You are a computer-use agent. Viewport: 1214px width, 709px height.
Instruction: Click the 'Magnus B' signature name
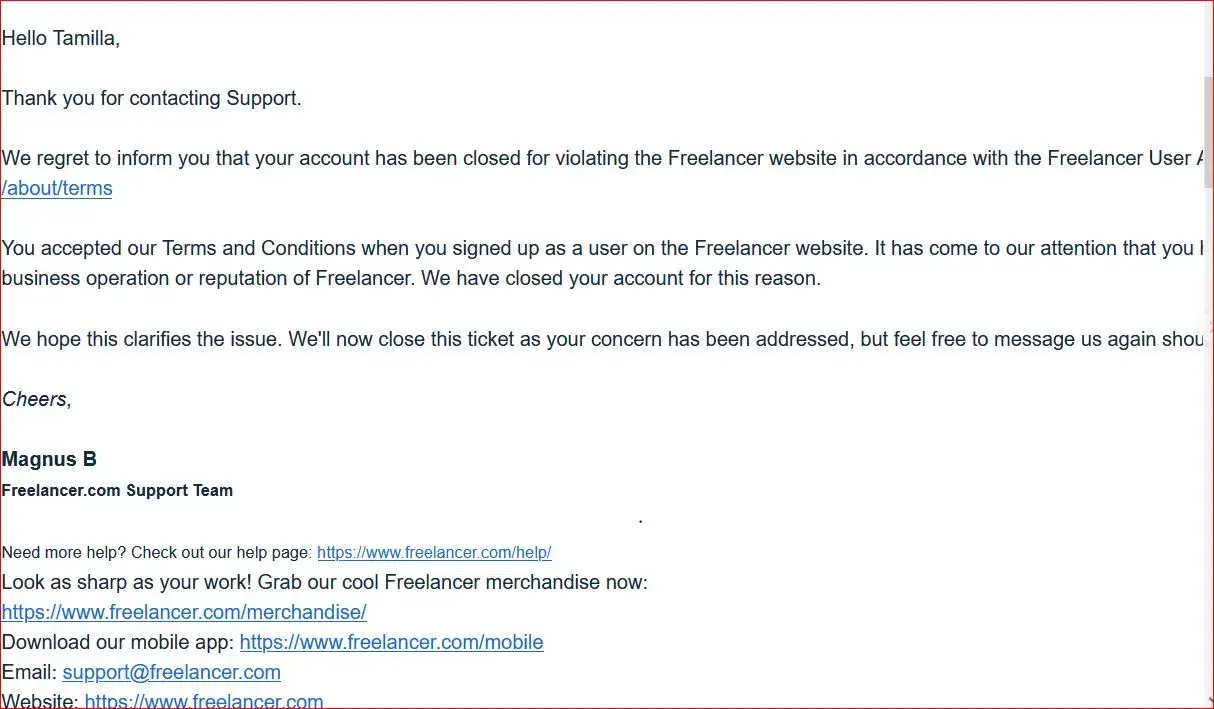[49, 459]
